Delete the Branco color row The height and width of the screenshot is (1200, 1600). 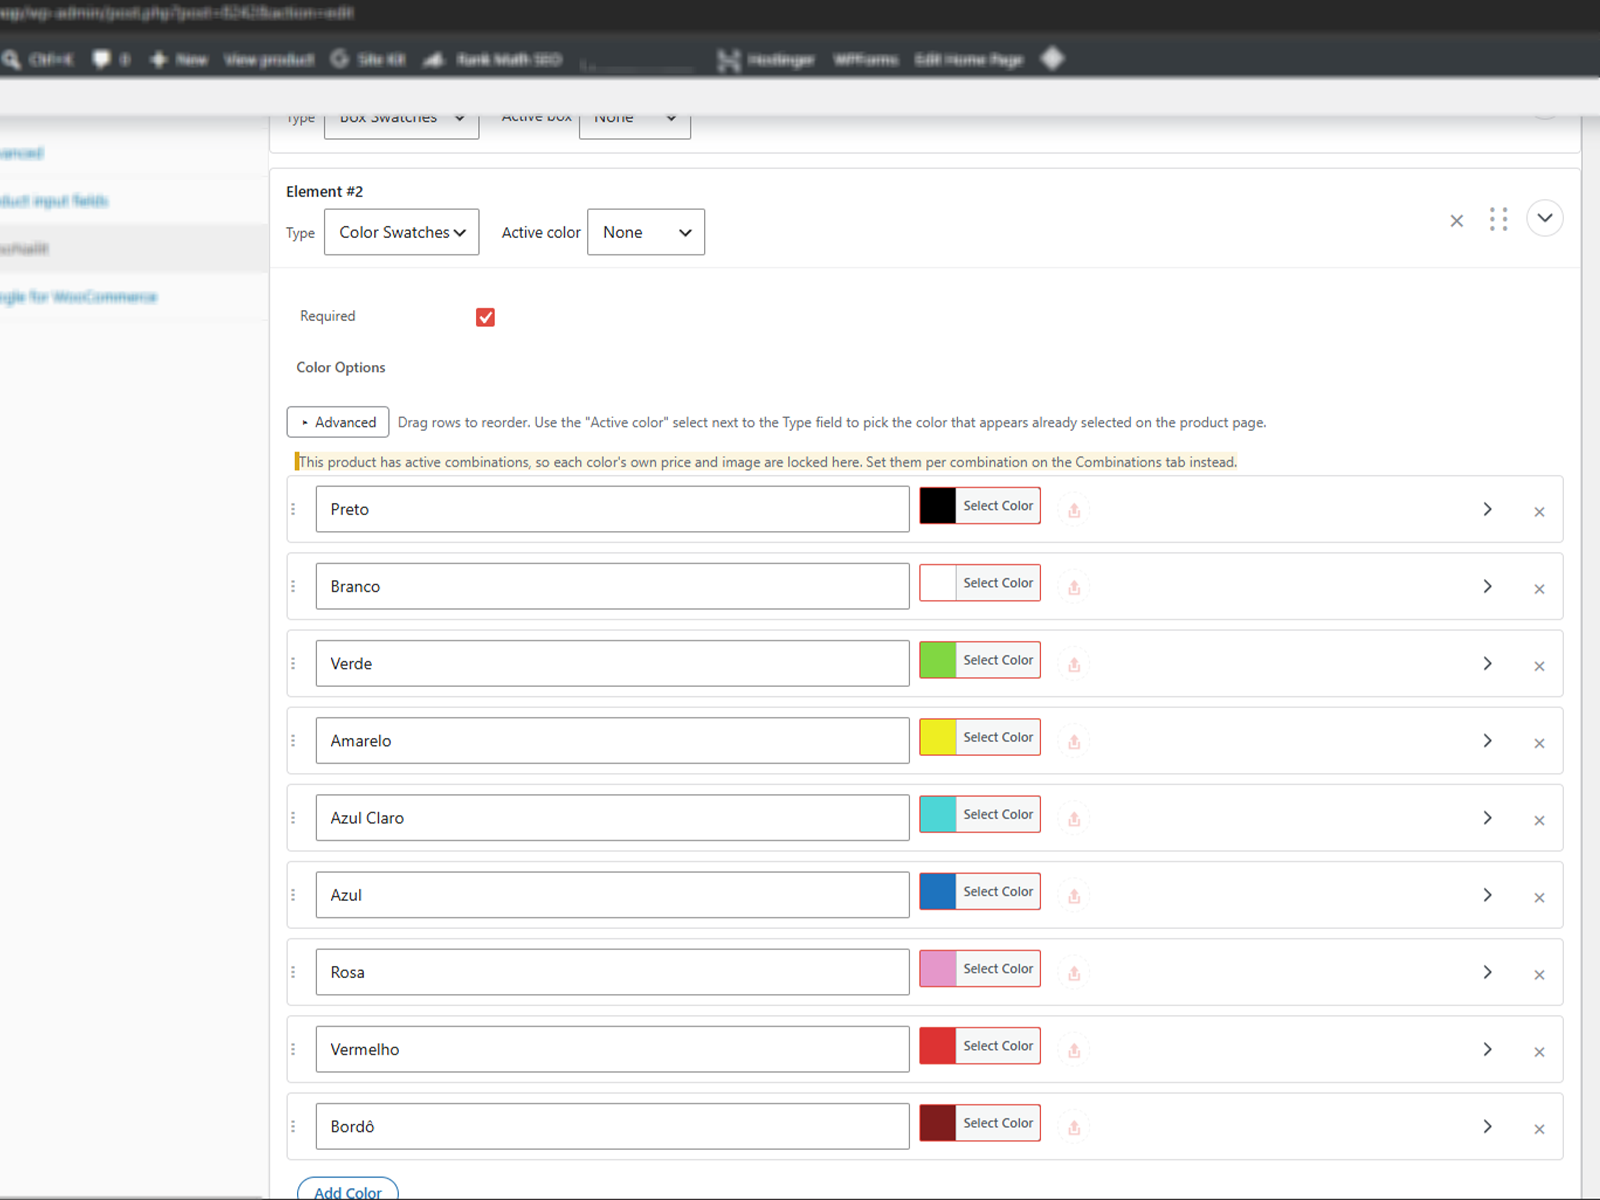pos(1539,589)
